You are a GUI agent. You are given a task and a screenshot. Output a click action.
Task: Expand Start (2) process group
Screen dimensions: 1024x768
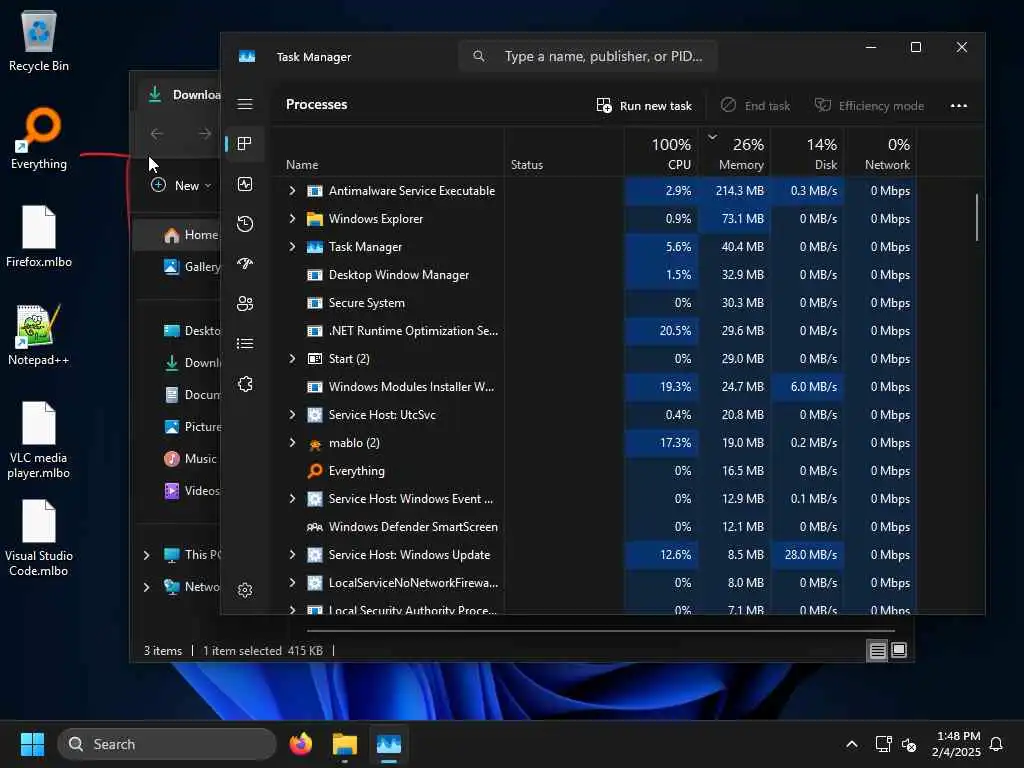(x=292, y=359)
